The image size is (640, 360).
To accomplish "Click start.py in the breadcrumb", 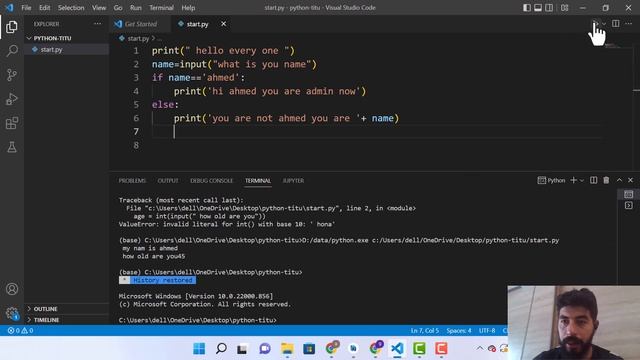I will click(x=138, y=38).
